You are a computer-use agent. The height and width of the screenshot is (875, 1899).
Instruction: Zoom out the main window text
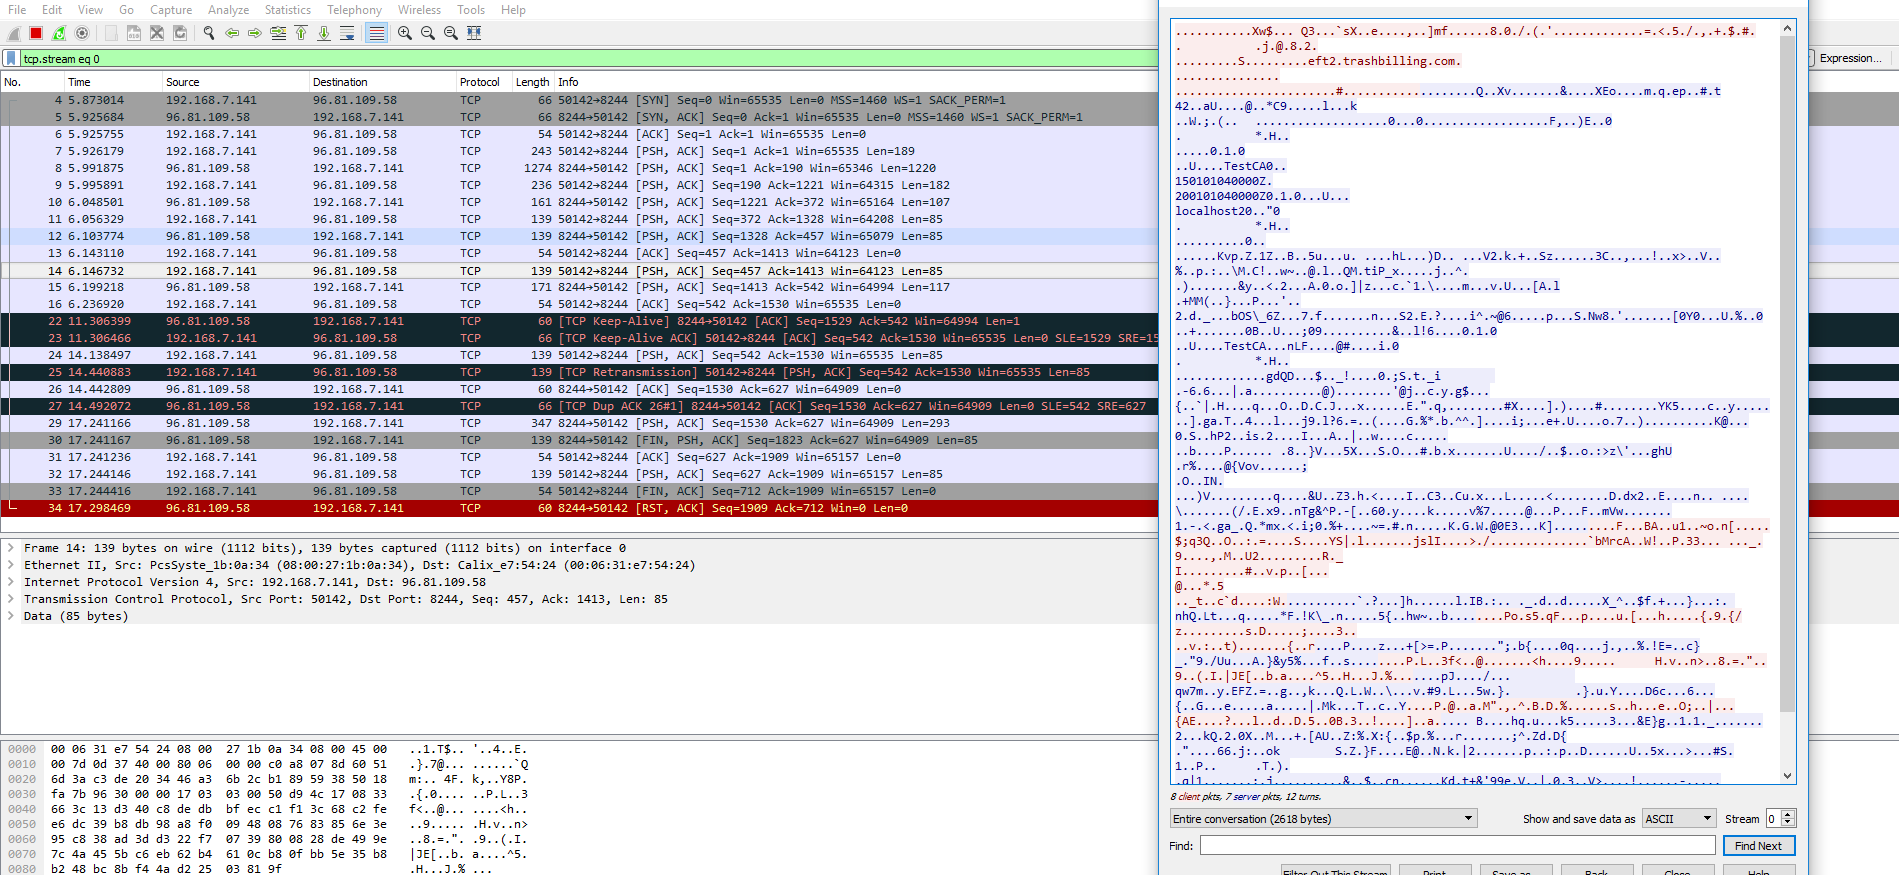click(x=428, y=33)
